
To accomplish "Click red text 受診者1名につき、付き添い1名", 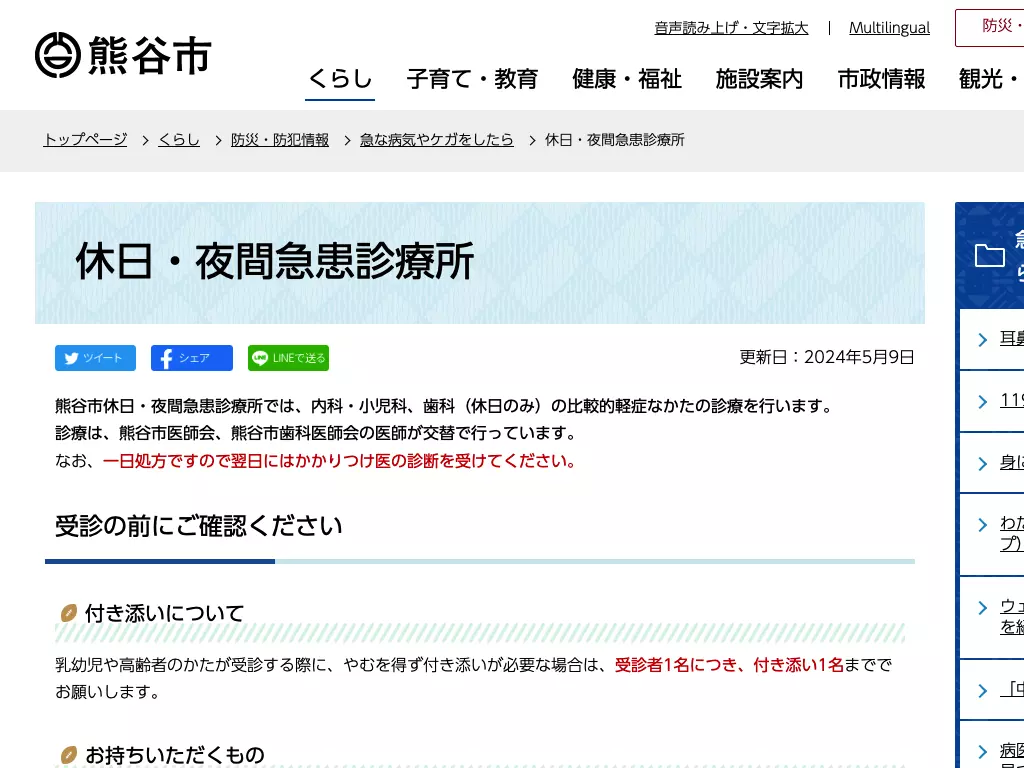I will [x=729, y=665].
